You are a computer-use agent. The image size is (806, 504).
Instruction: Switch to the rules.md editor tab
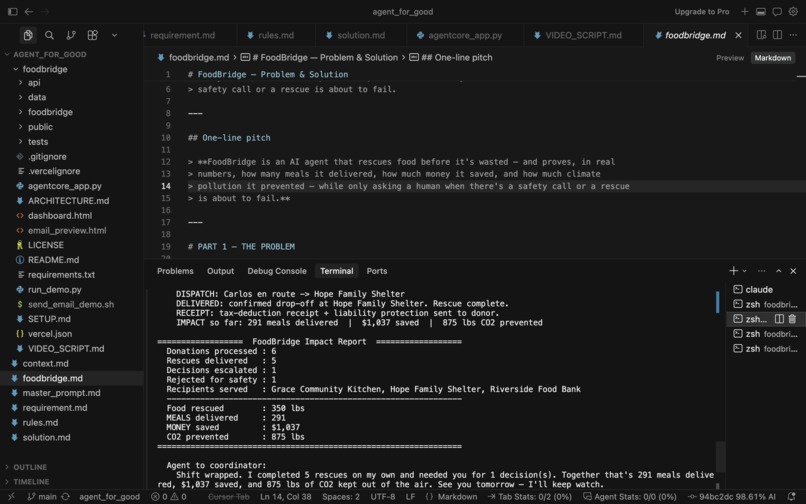[276, 35]
